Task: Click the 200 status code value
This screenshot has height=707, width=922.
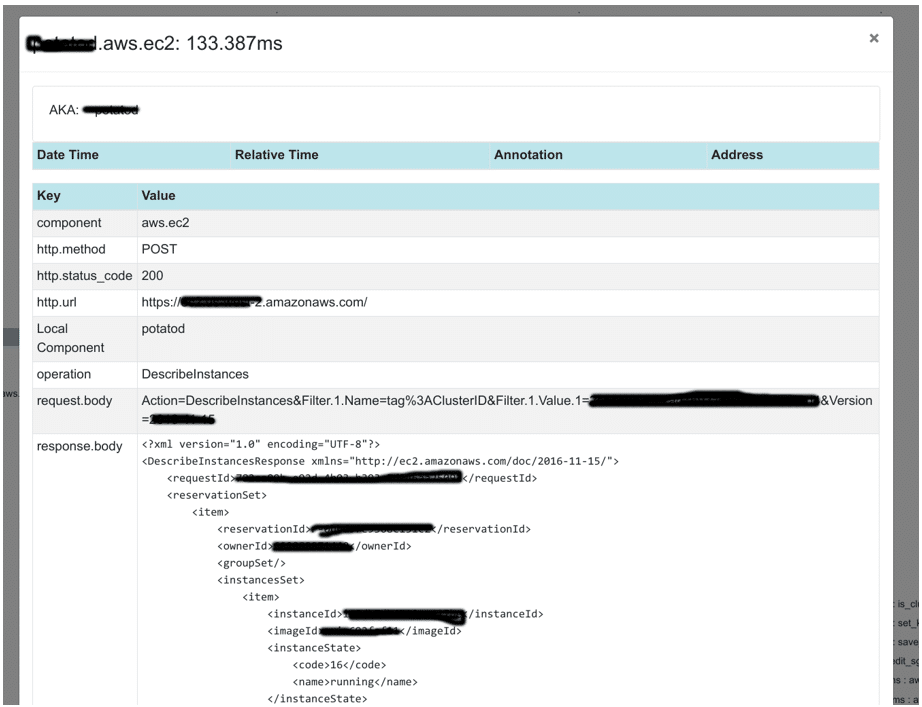Action: 152,276
